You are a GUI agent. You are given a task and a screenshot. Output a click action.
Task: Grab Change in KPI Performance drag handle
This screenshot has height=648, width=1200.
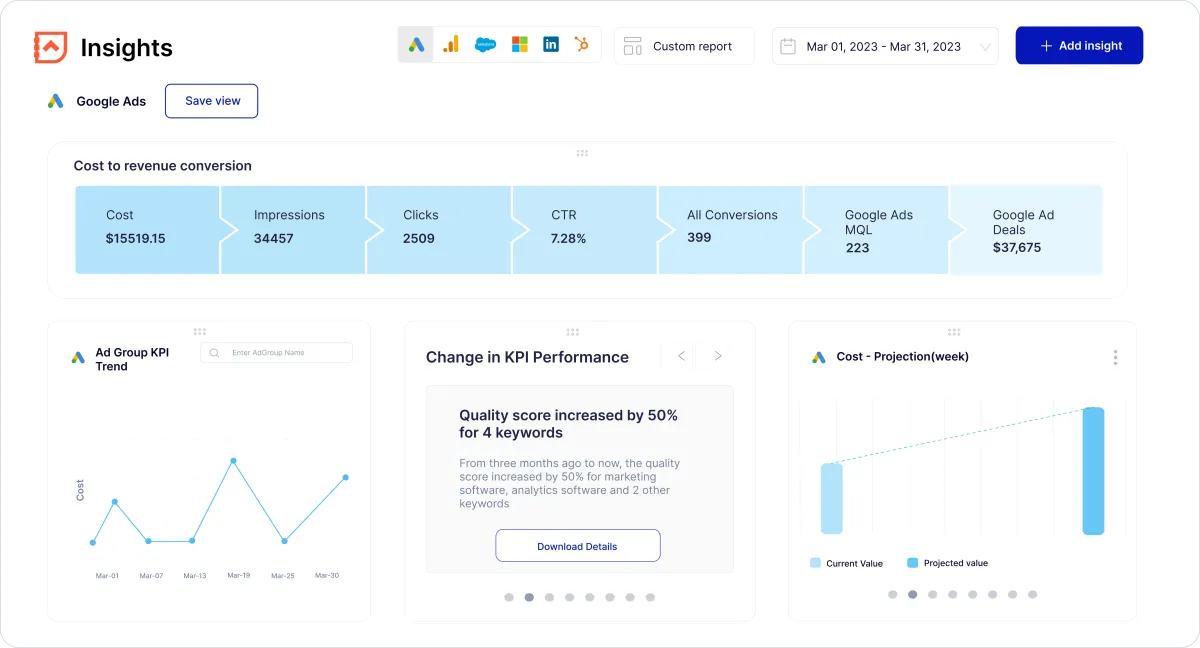point(573,332)
